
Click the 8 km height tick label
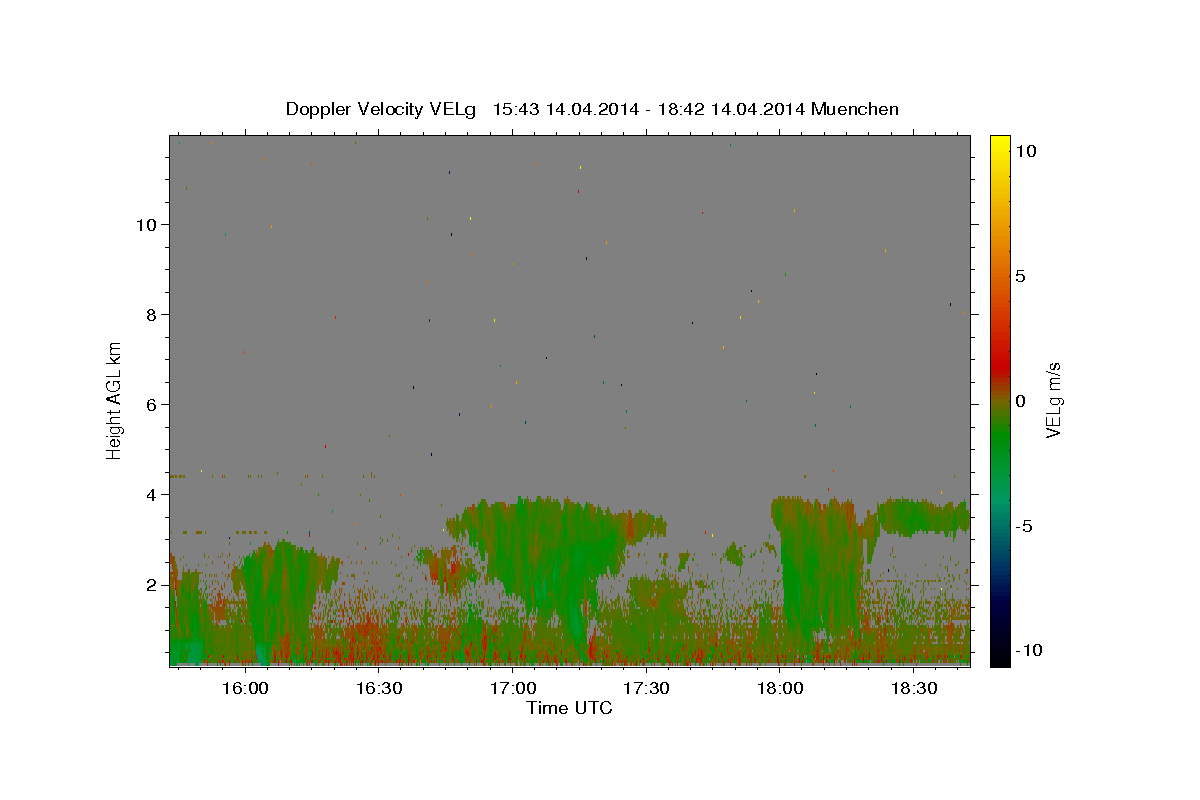click(152, 314)
